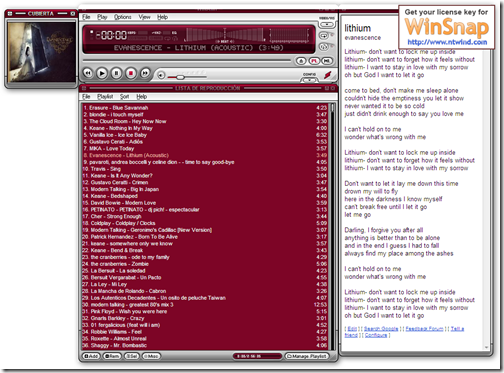The height and width of the screenshot is (373, 504).
Task: Select track 24 the cranberries - Zombie
Action: click(x=205, y=264)
